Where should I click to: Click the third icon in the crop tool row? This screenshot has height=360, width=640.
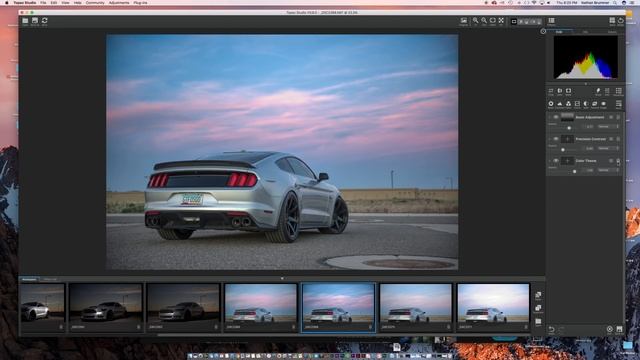pyautogui.click(x=568, y=91)
